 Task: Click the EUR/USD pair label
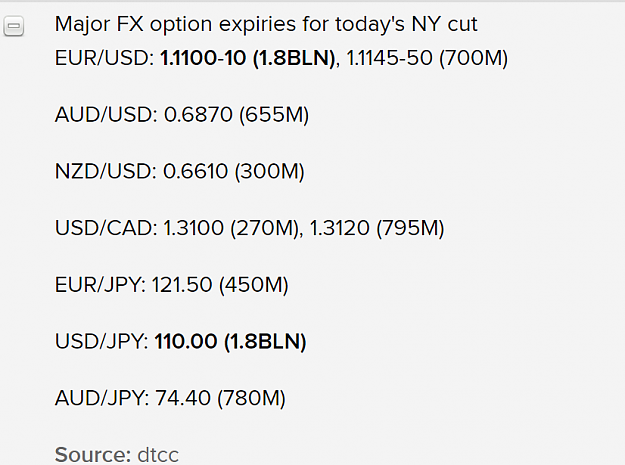click(x=104, y=58)
